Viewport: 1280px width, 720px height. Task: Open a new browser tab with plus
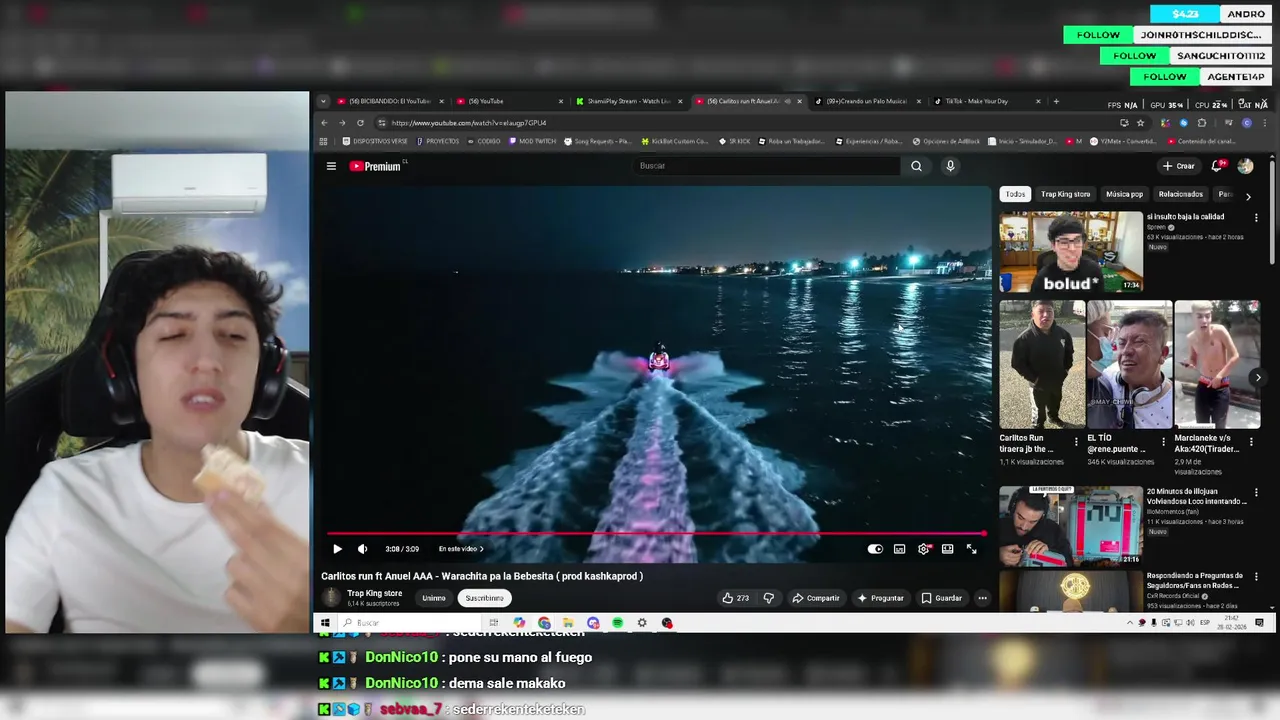(1056, 101)
